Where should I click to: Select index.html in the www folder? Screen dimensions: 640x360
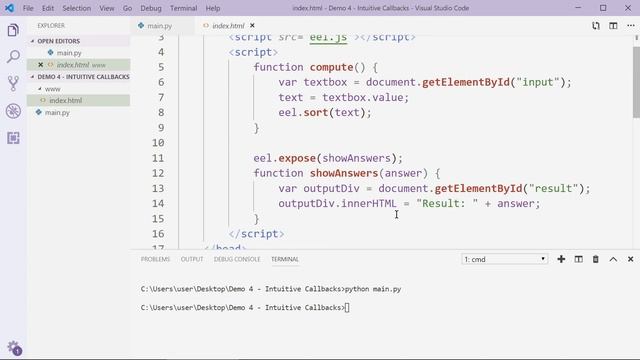coord(78,100)
